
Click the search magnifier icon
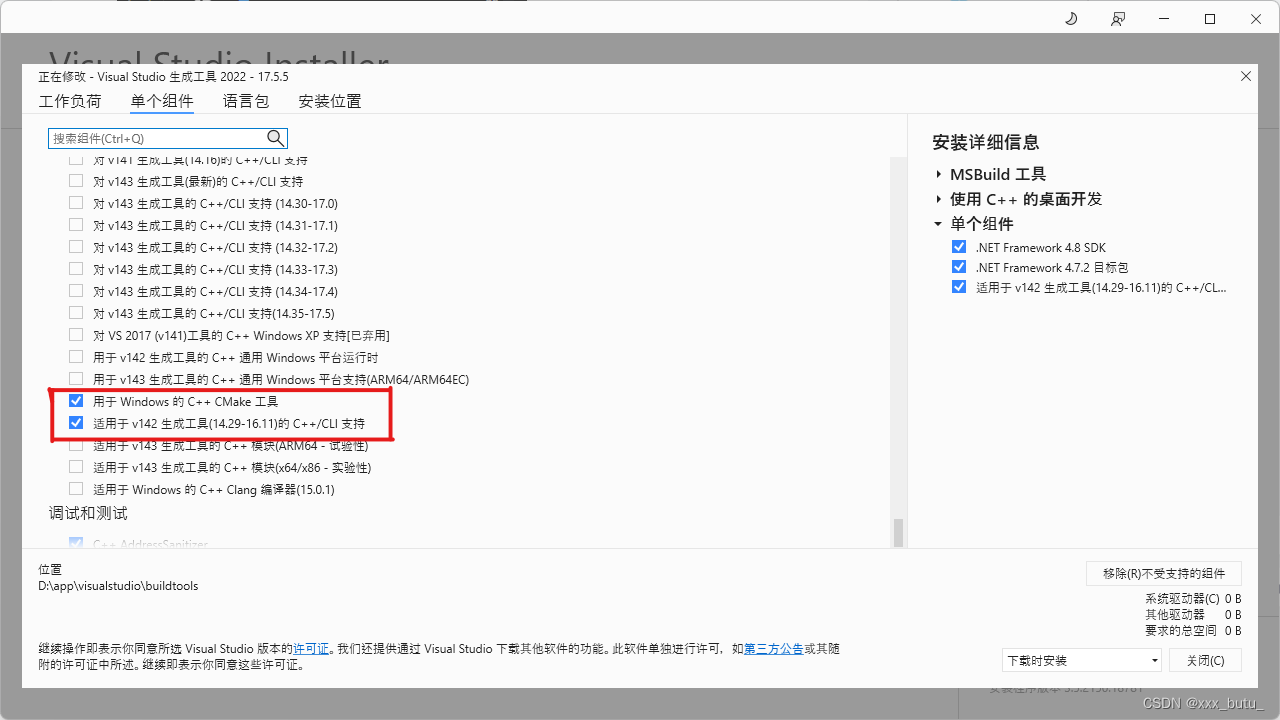point(275,138)
